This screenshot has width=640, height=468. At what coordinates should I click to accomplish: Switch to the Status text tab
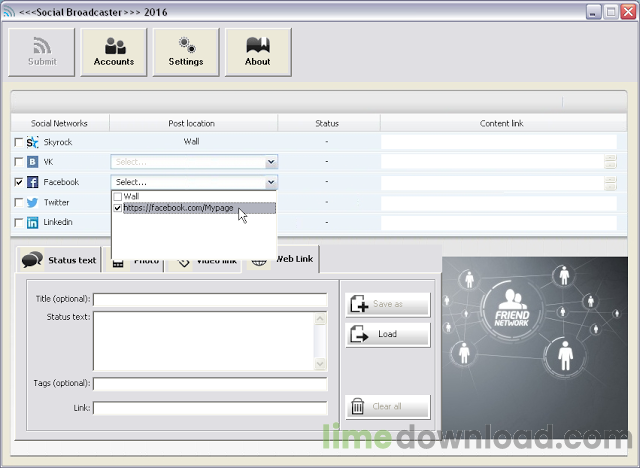pyautogui.click(x=60, y=260)
